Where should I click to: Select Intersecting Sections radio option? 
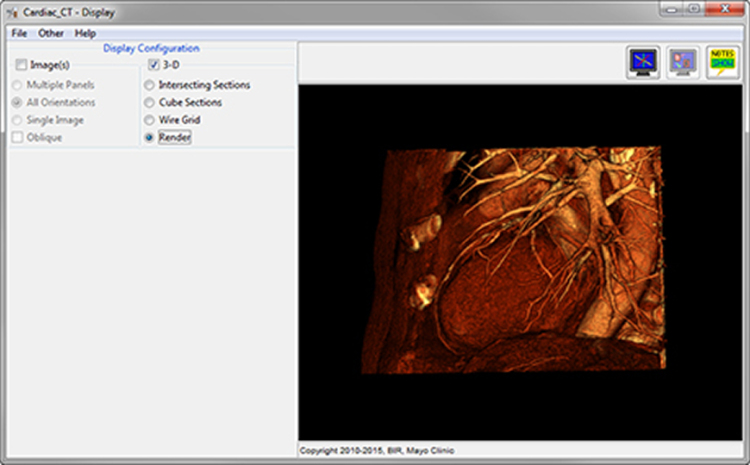[150, 85]
